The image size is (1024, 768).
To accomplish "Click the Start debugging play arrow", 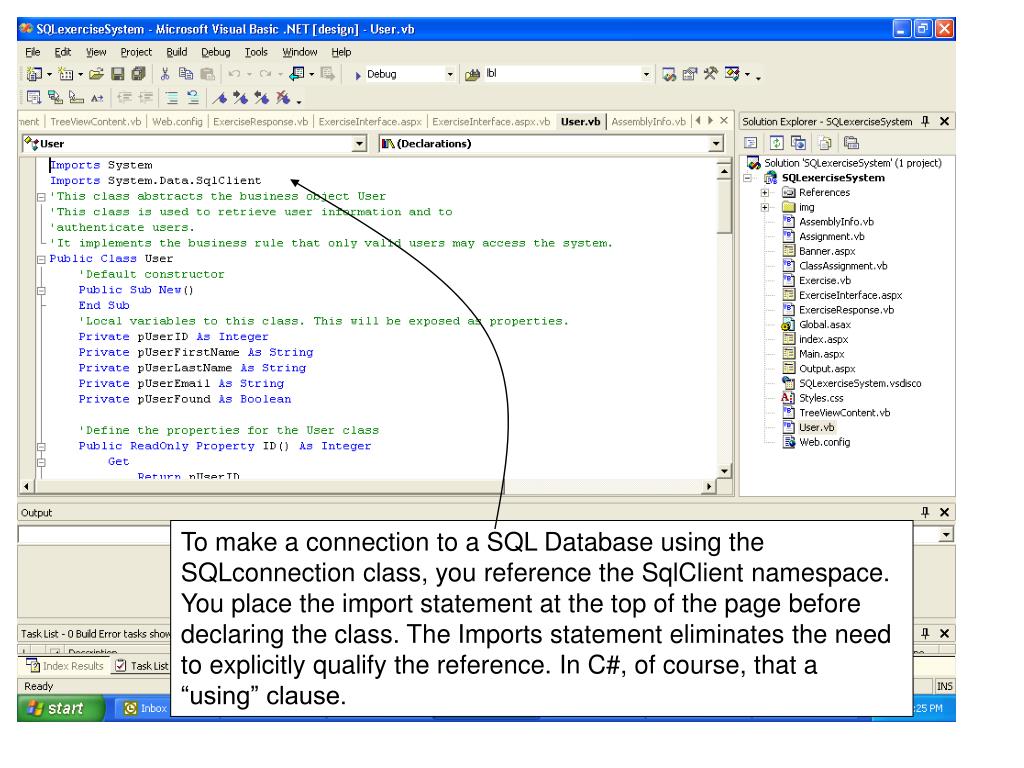I will point(358,75).
